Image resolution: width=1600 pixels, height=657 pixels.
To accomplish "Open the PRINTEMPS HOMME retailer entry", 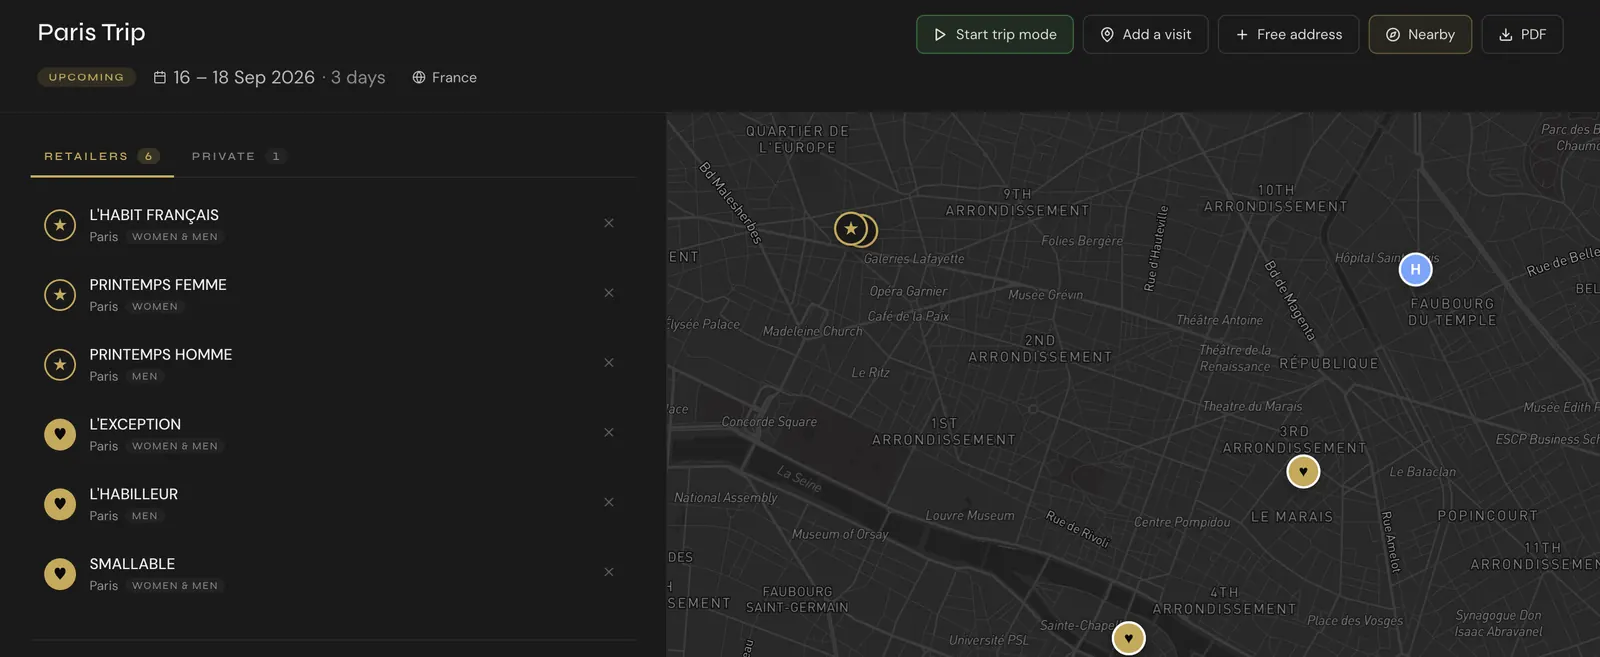I will tap(333, 365).
